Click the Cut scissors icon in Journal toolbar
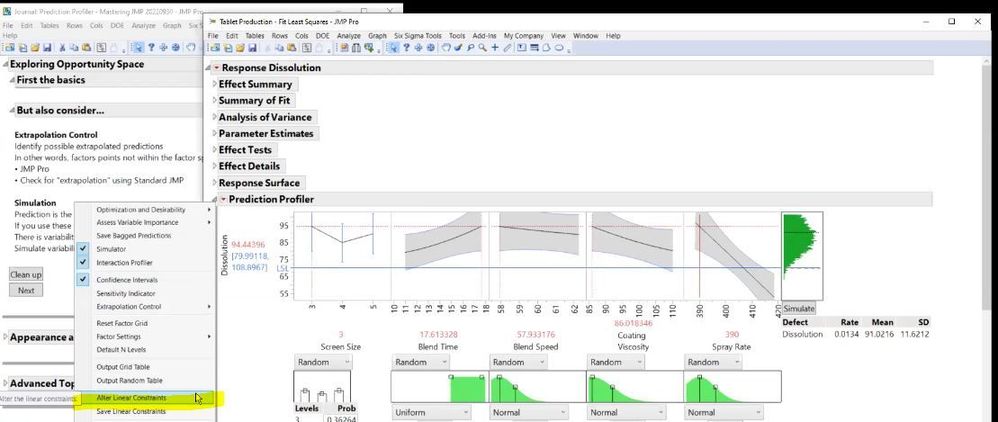 click(62, 48)
